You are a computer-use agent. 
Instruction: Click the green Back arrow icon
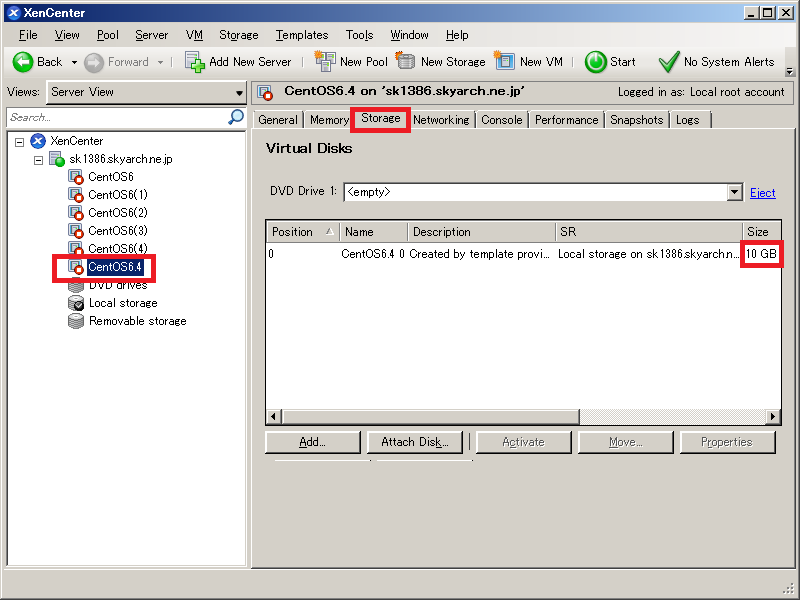point(23,62)
